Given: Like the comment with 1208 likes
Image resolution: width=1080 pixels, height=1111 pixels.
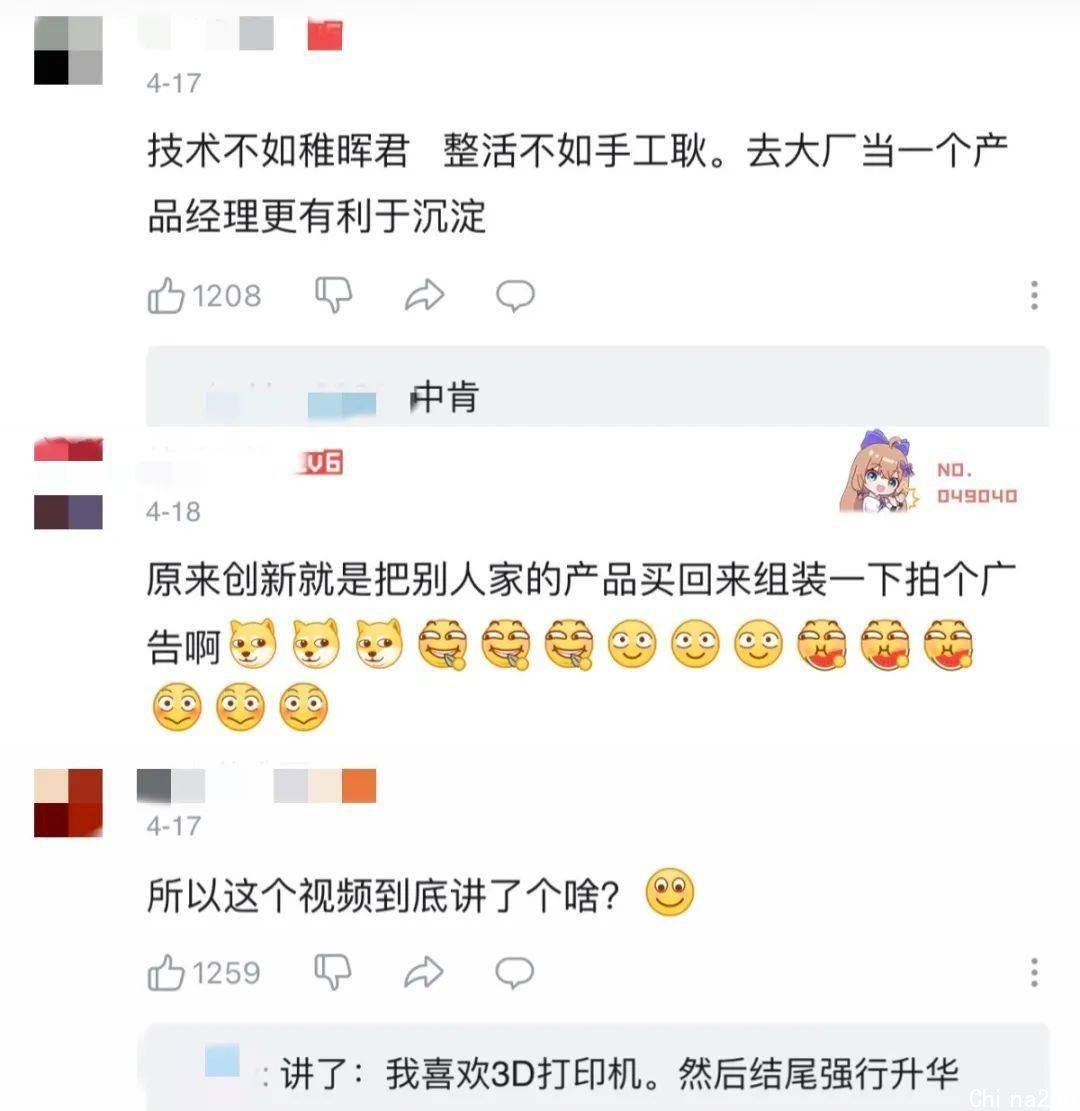Looking at the screenshot, I should click(x=204, y=295).
